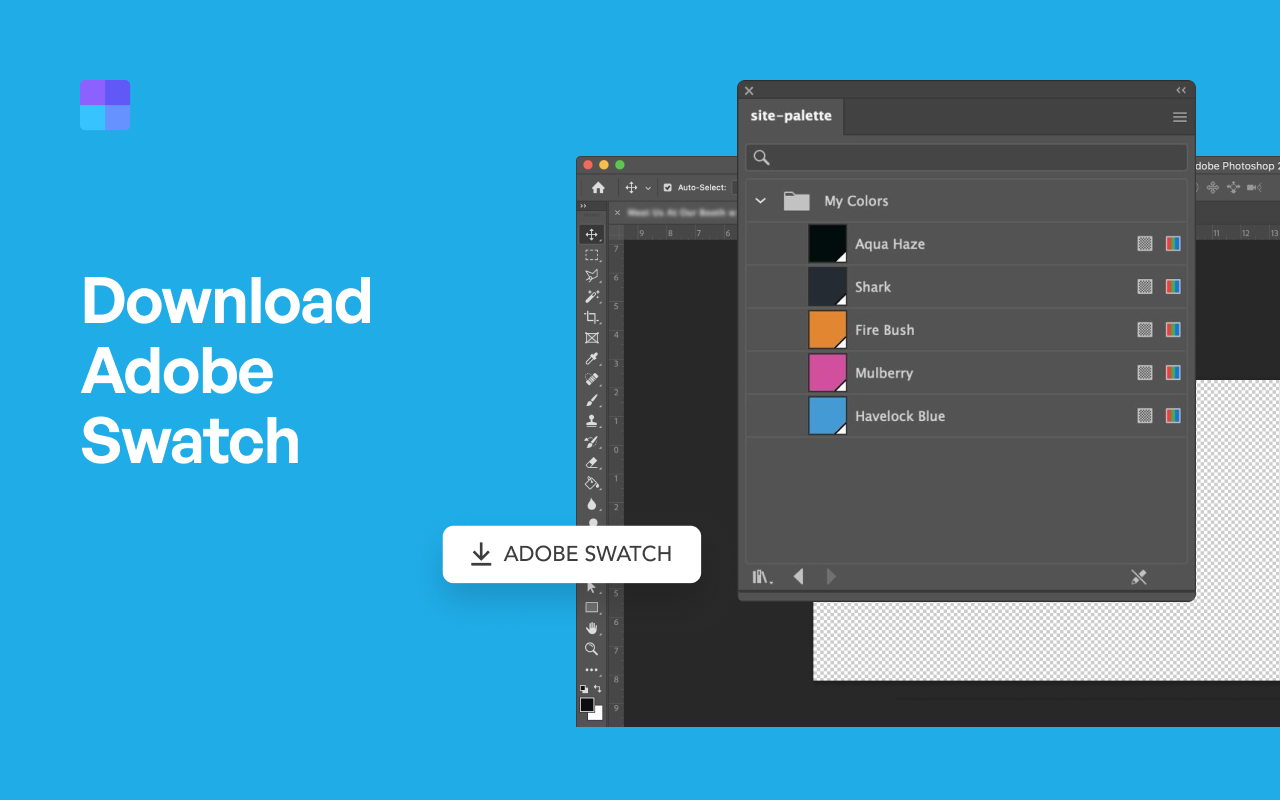The height and width of the screenshot is (800, 1280).
Task: Open the swatches panel hamburger menu
Action: (1180, 117)
